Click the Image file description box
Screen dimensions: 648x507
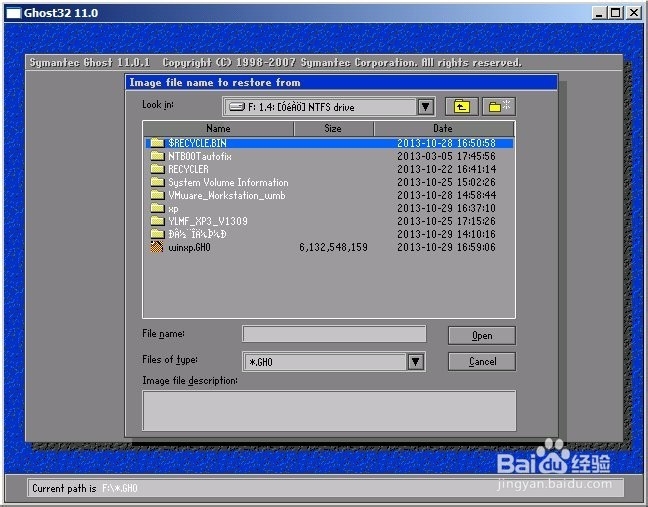click(329, 411)
